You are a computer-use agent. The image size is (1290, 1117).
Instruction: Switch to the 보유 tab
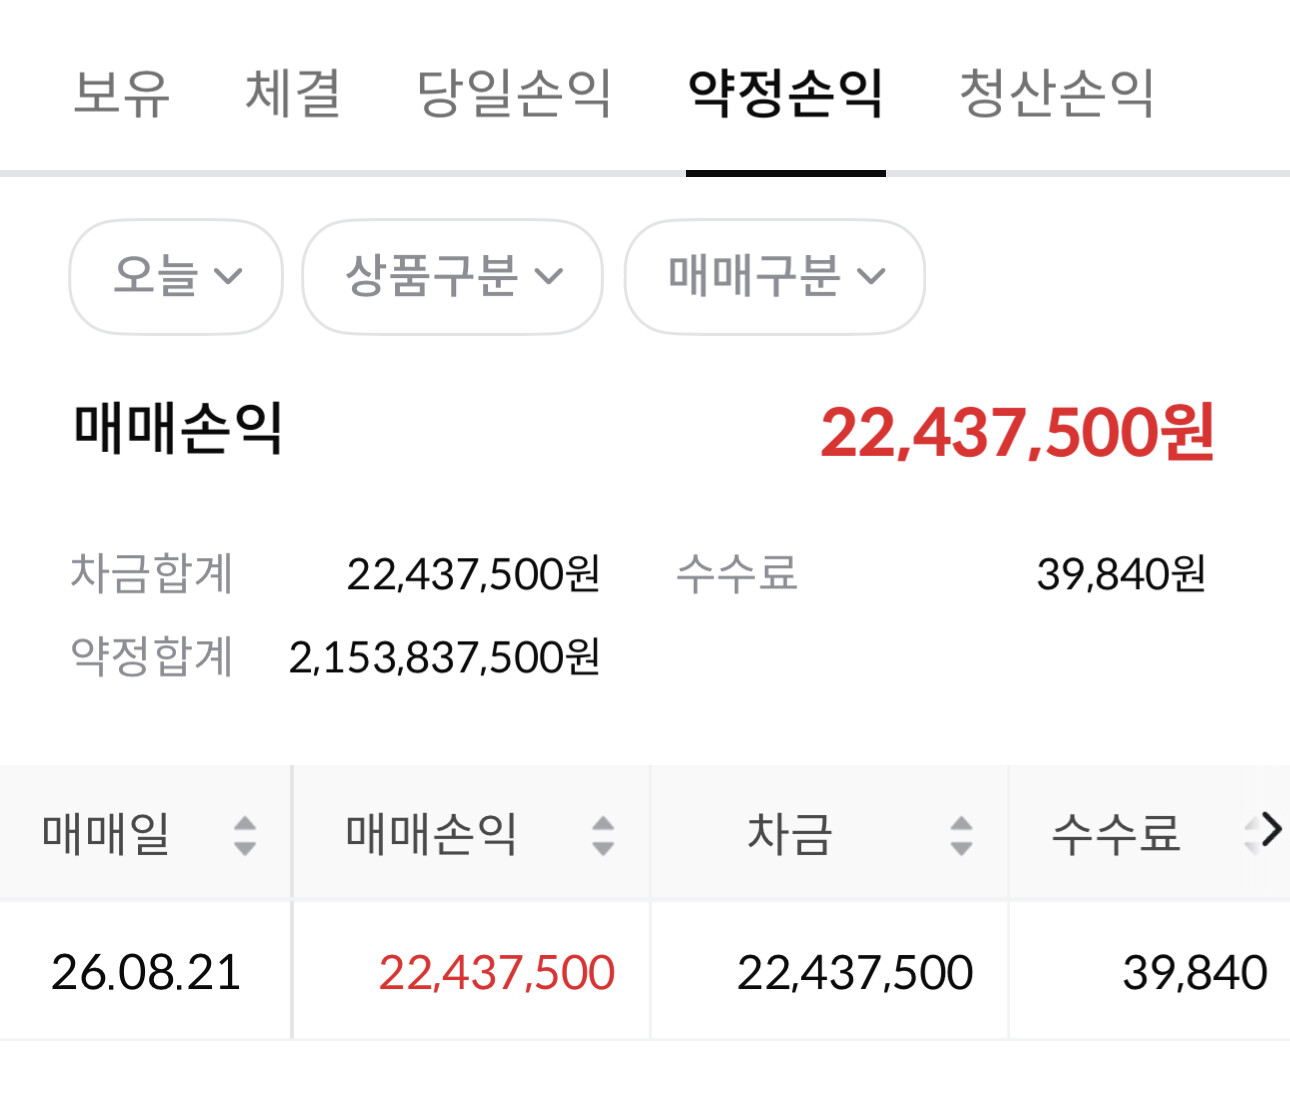[x=122, y=94]
